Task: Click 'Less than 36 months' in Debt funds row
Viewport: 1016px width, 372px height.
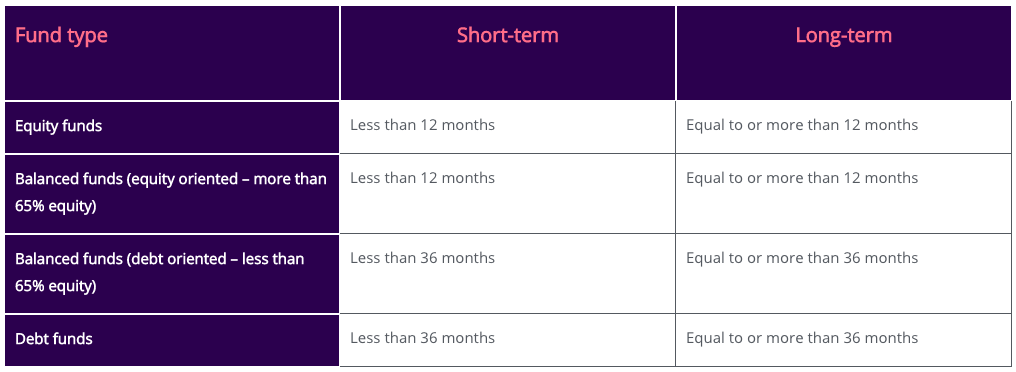Action: tap(422, 338)
